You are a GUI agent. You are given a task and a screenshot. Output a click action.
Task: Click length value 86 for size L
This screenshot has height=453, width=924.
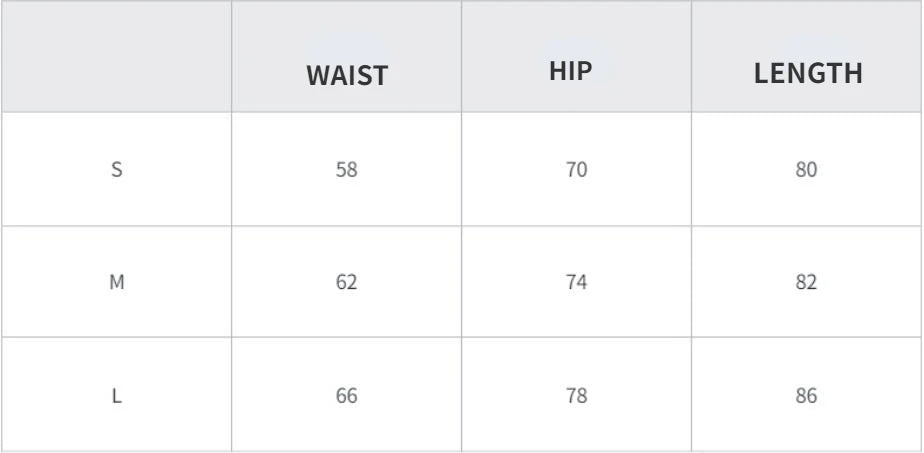806,395
